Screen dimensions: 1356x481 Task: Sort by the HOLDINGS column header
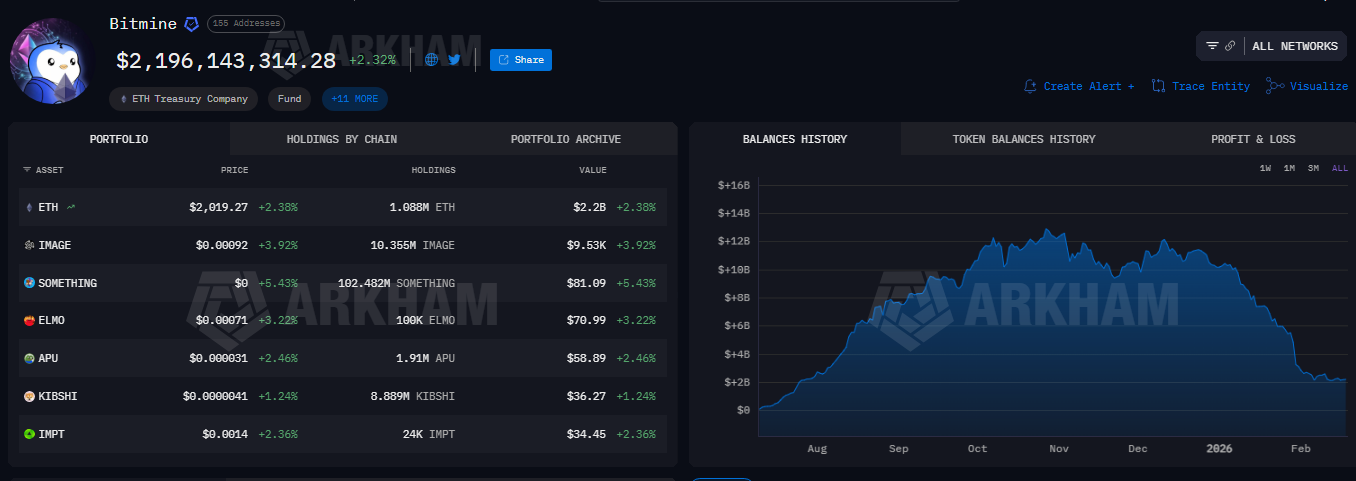[x=433, y=170]
